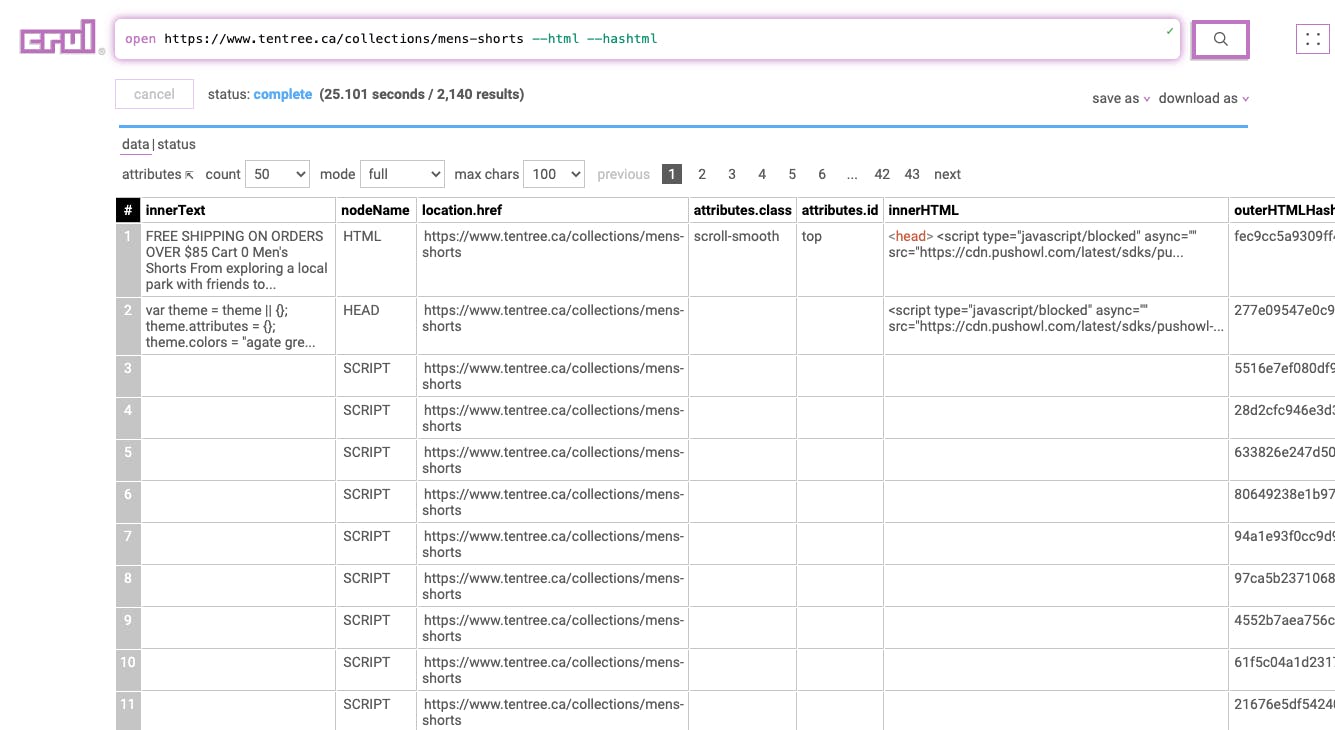Click the location.href cell in row 10
The height and width of the screenshot is (730, 1335).
pyautogui.click(x=552, y=670)
